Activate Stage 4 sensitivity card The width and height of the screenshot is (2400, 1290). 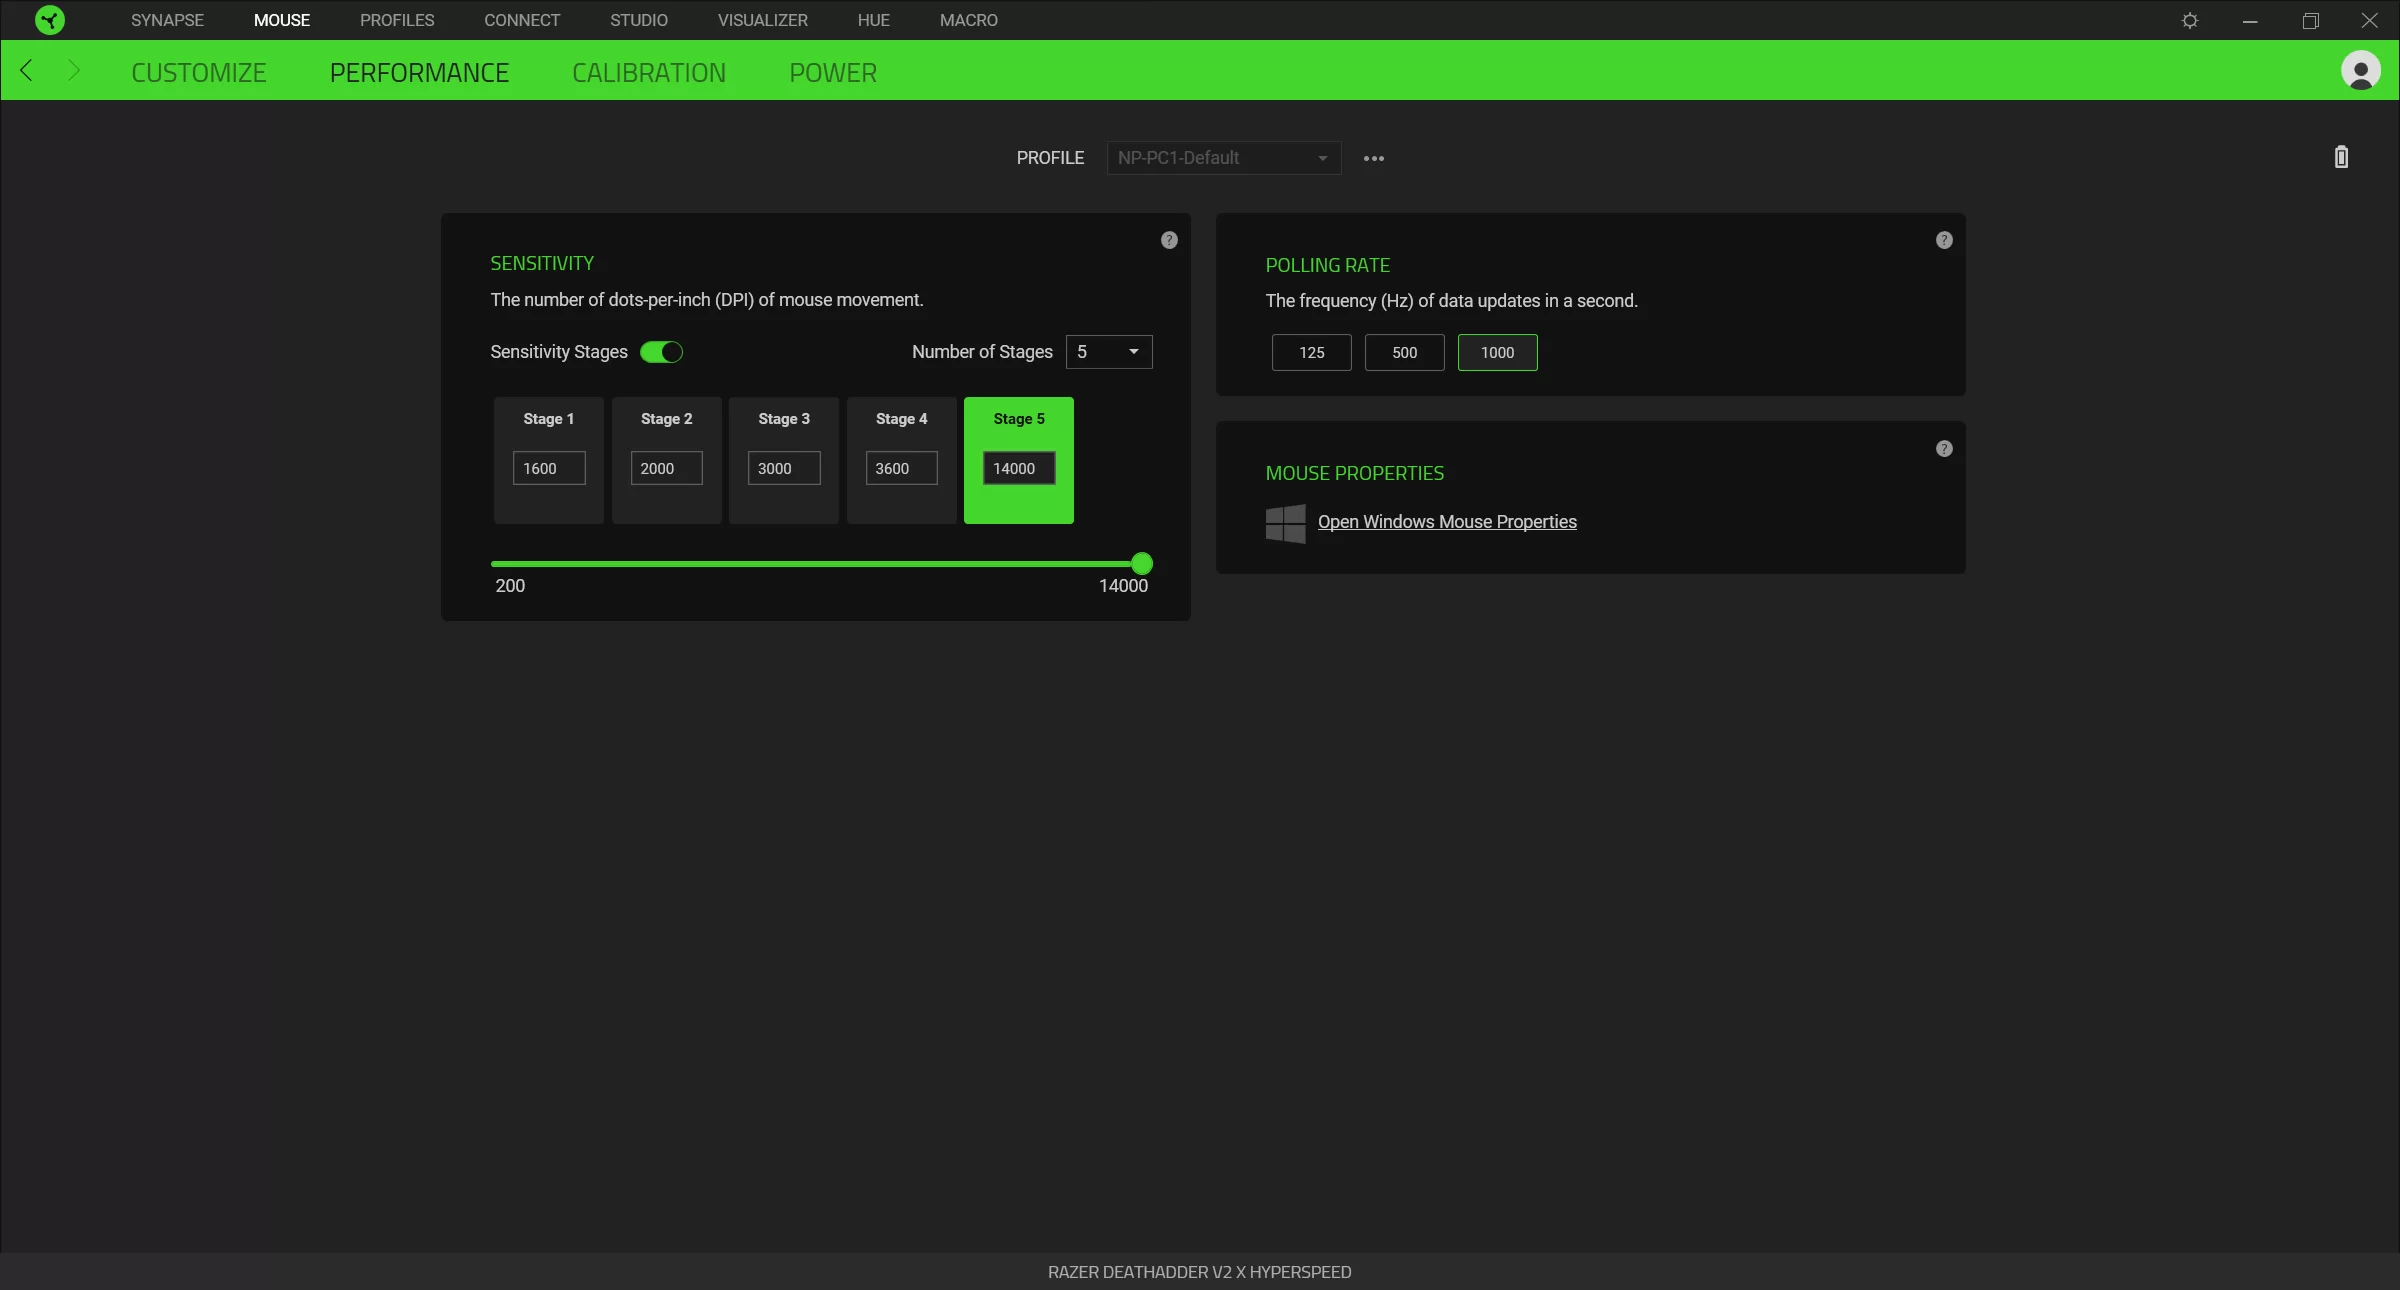(902, 460)
